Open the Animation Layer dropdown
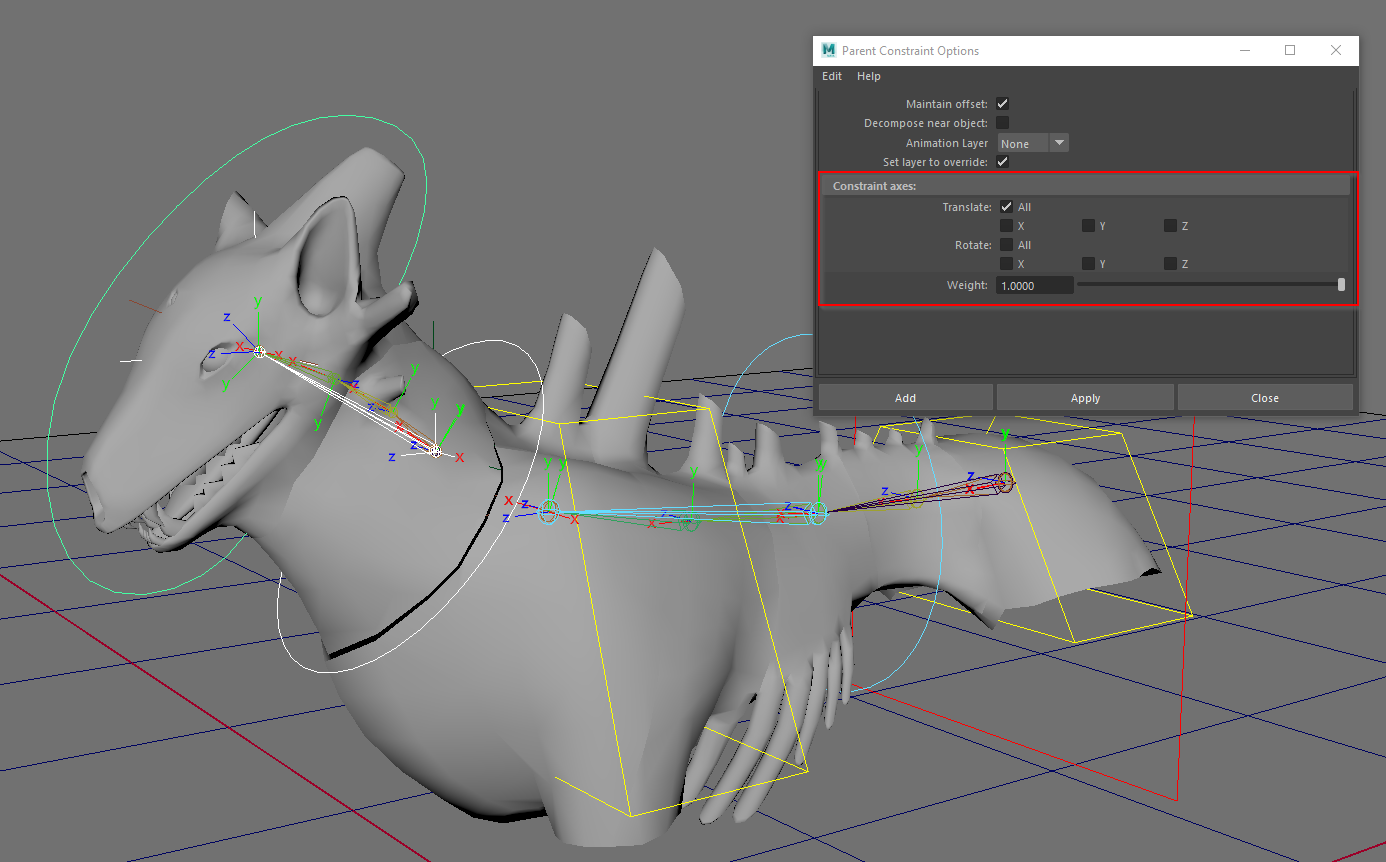1386x862 pixels. click(x=1033, y=143)
